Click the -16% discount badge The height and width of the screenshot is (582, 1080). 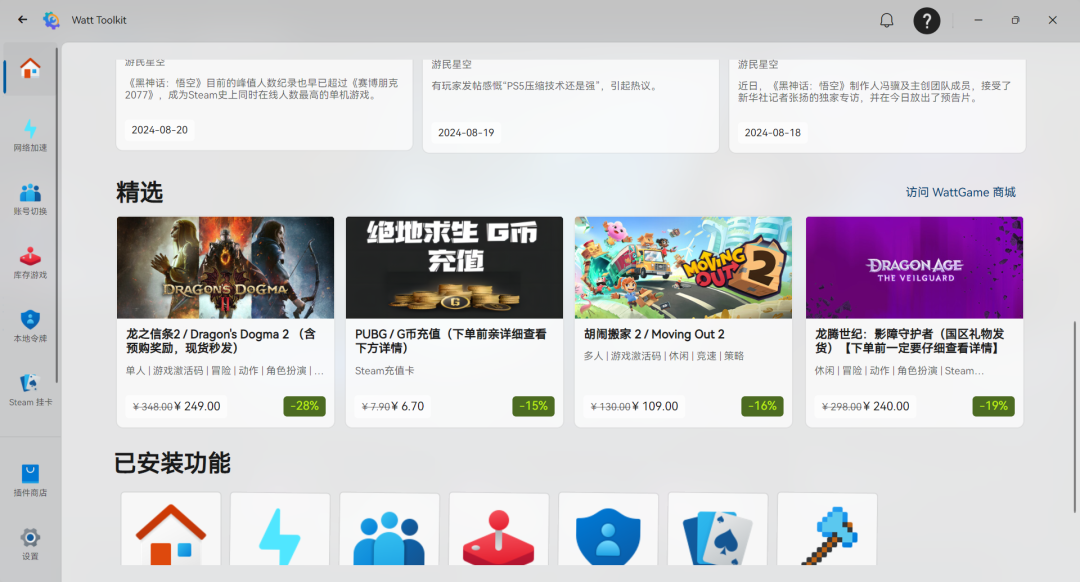click(x=762, y=406)
